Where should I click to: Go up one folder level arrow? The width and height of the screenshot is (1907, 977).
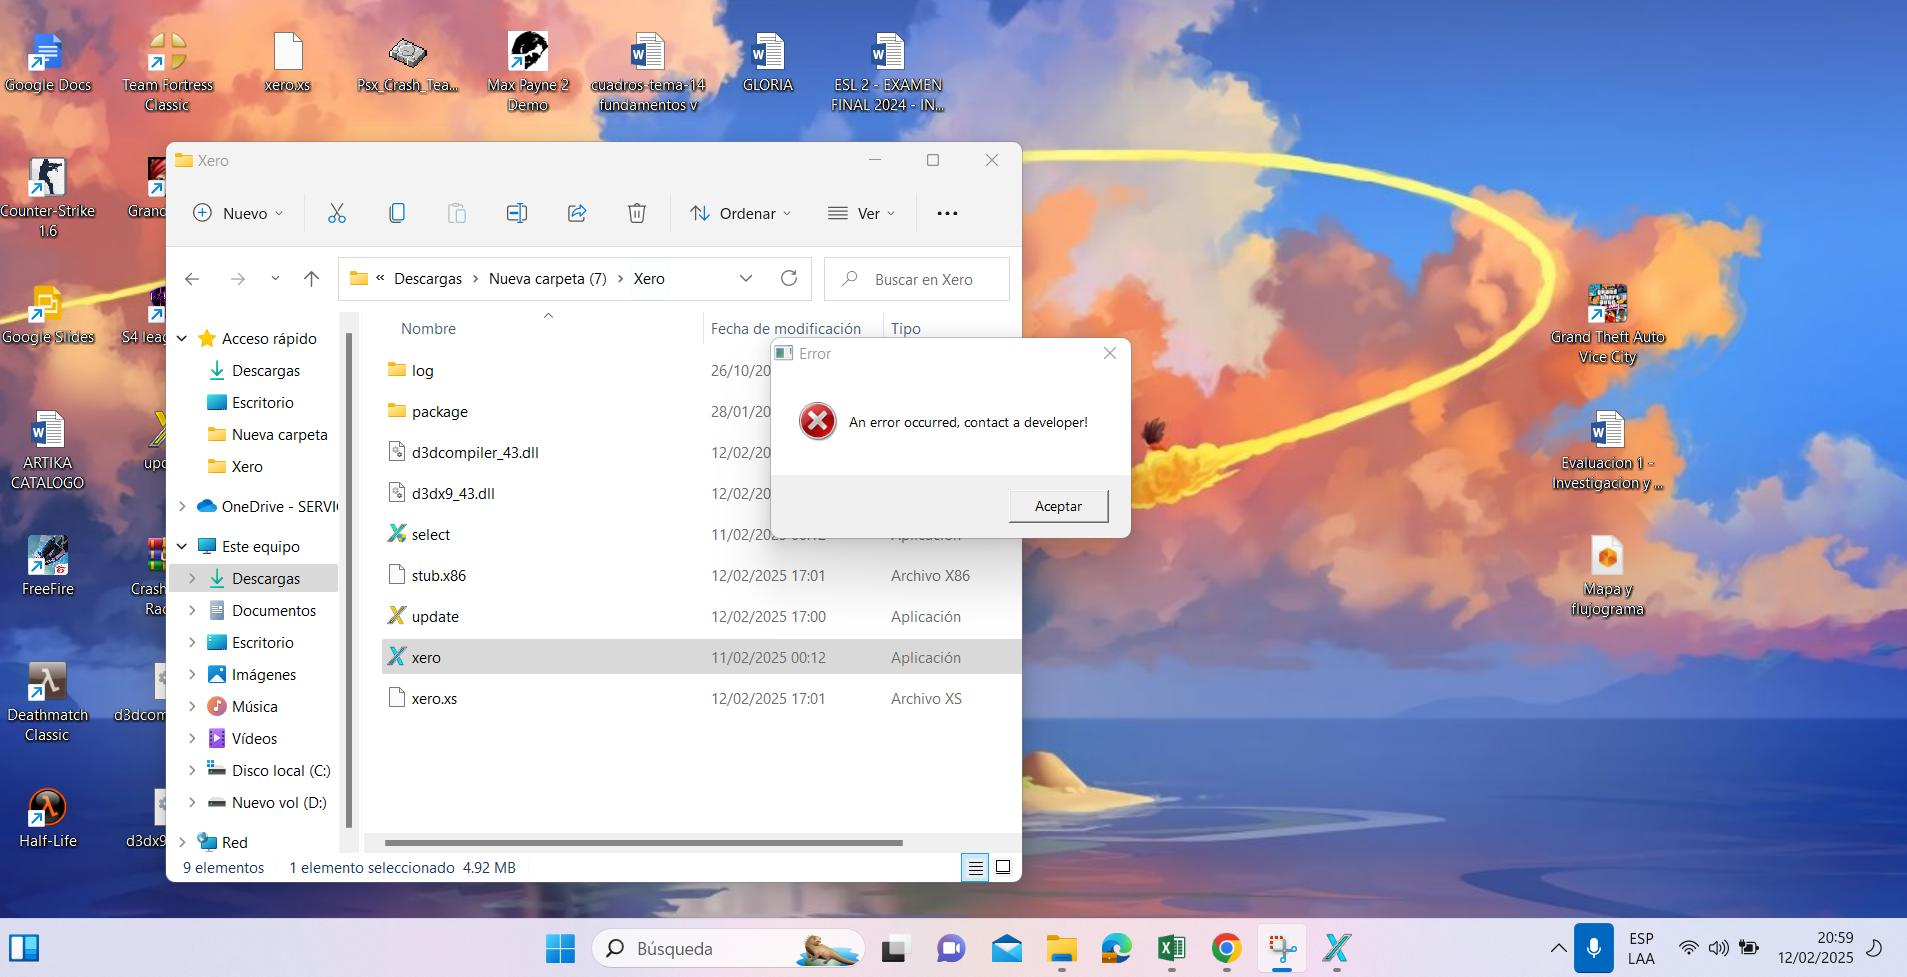tap(311, 279)
